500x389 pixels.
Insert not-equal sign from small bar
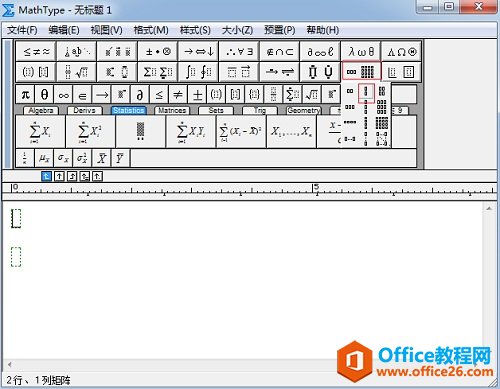[x=178, y=95]
